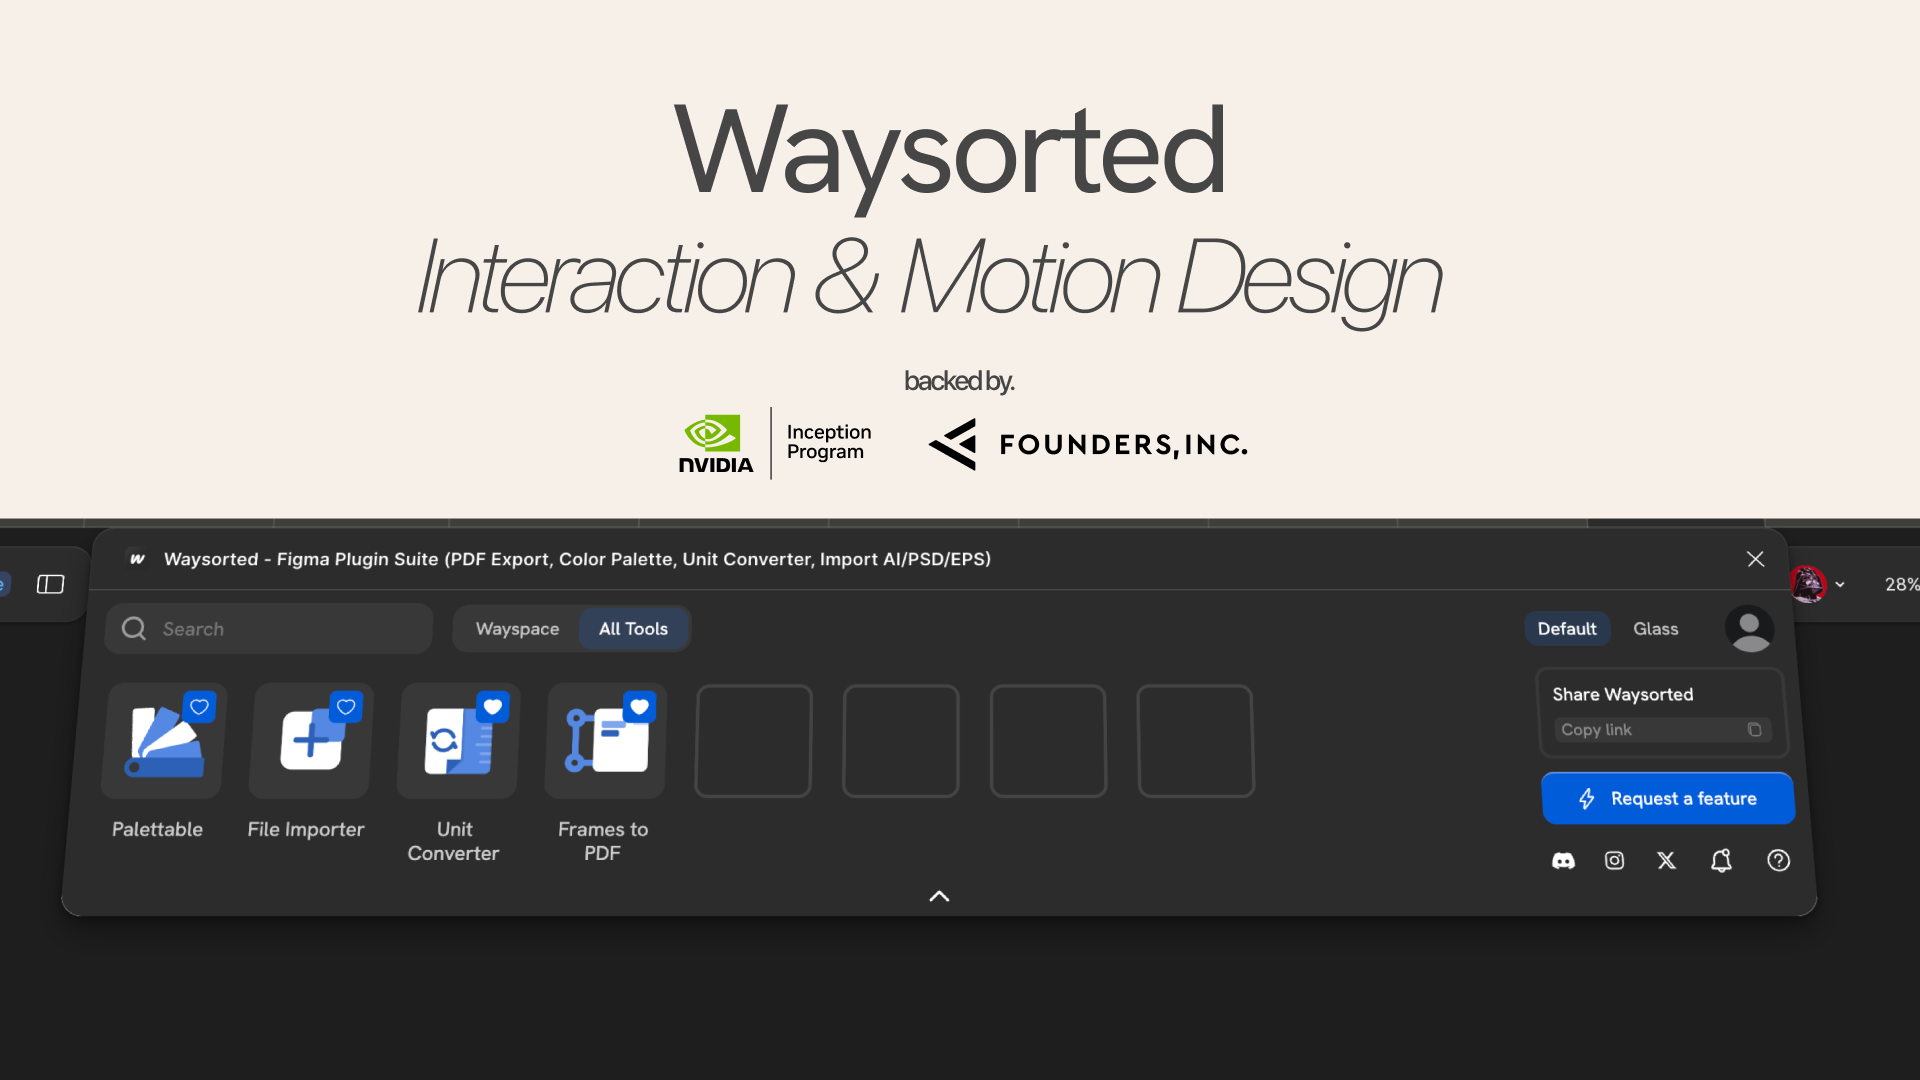Open the Discord community link
This screenshot has height=1080, width=1920.
(x=1563, y=861)
